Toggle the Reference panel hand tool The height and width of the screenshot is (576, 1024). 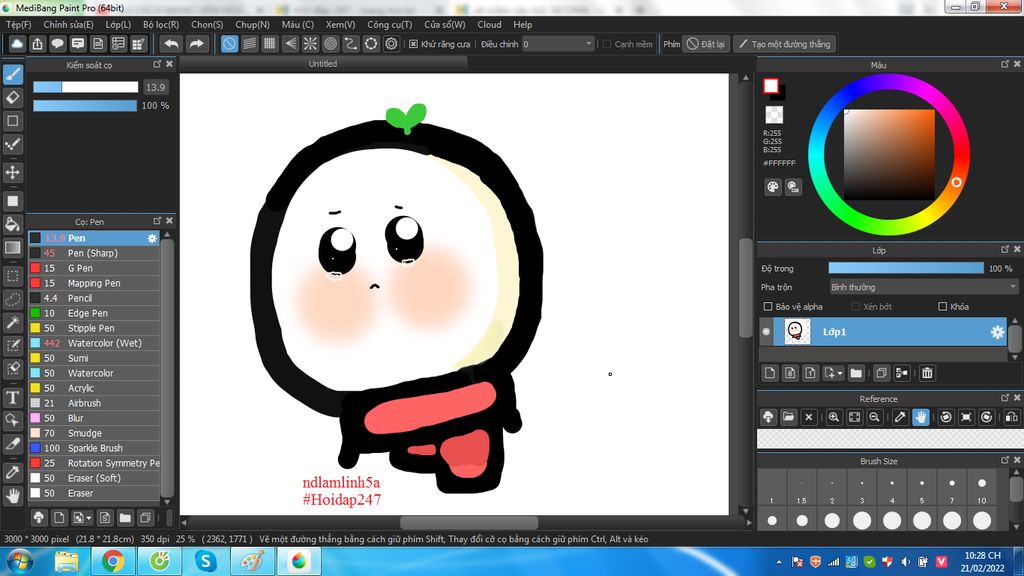[920, 417]
